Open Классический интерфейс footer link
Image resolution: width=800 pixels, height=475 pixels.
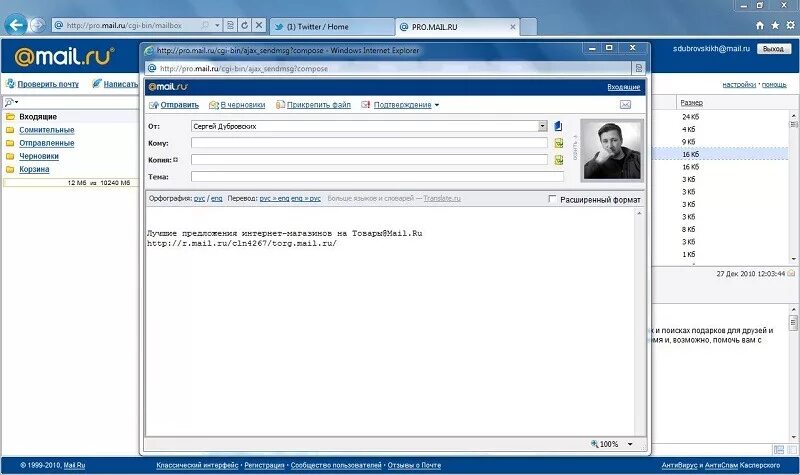pyautogui.click(x=197, y=465)
